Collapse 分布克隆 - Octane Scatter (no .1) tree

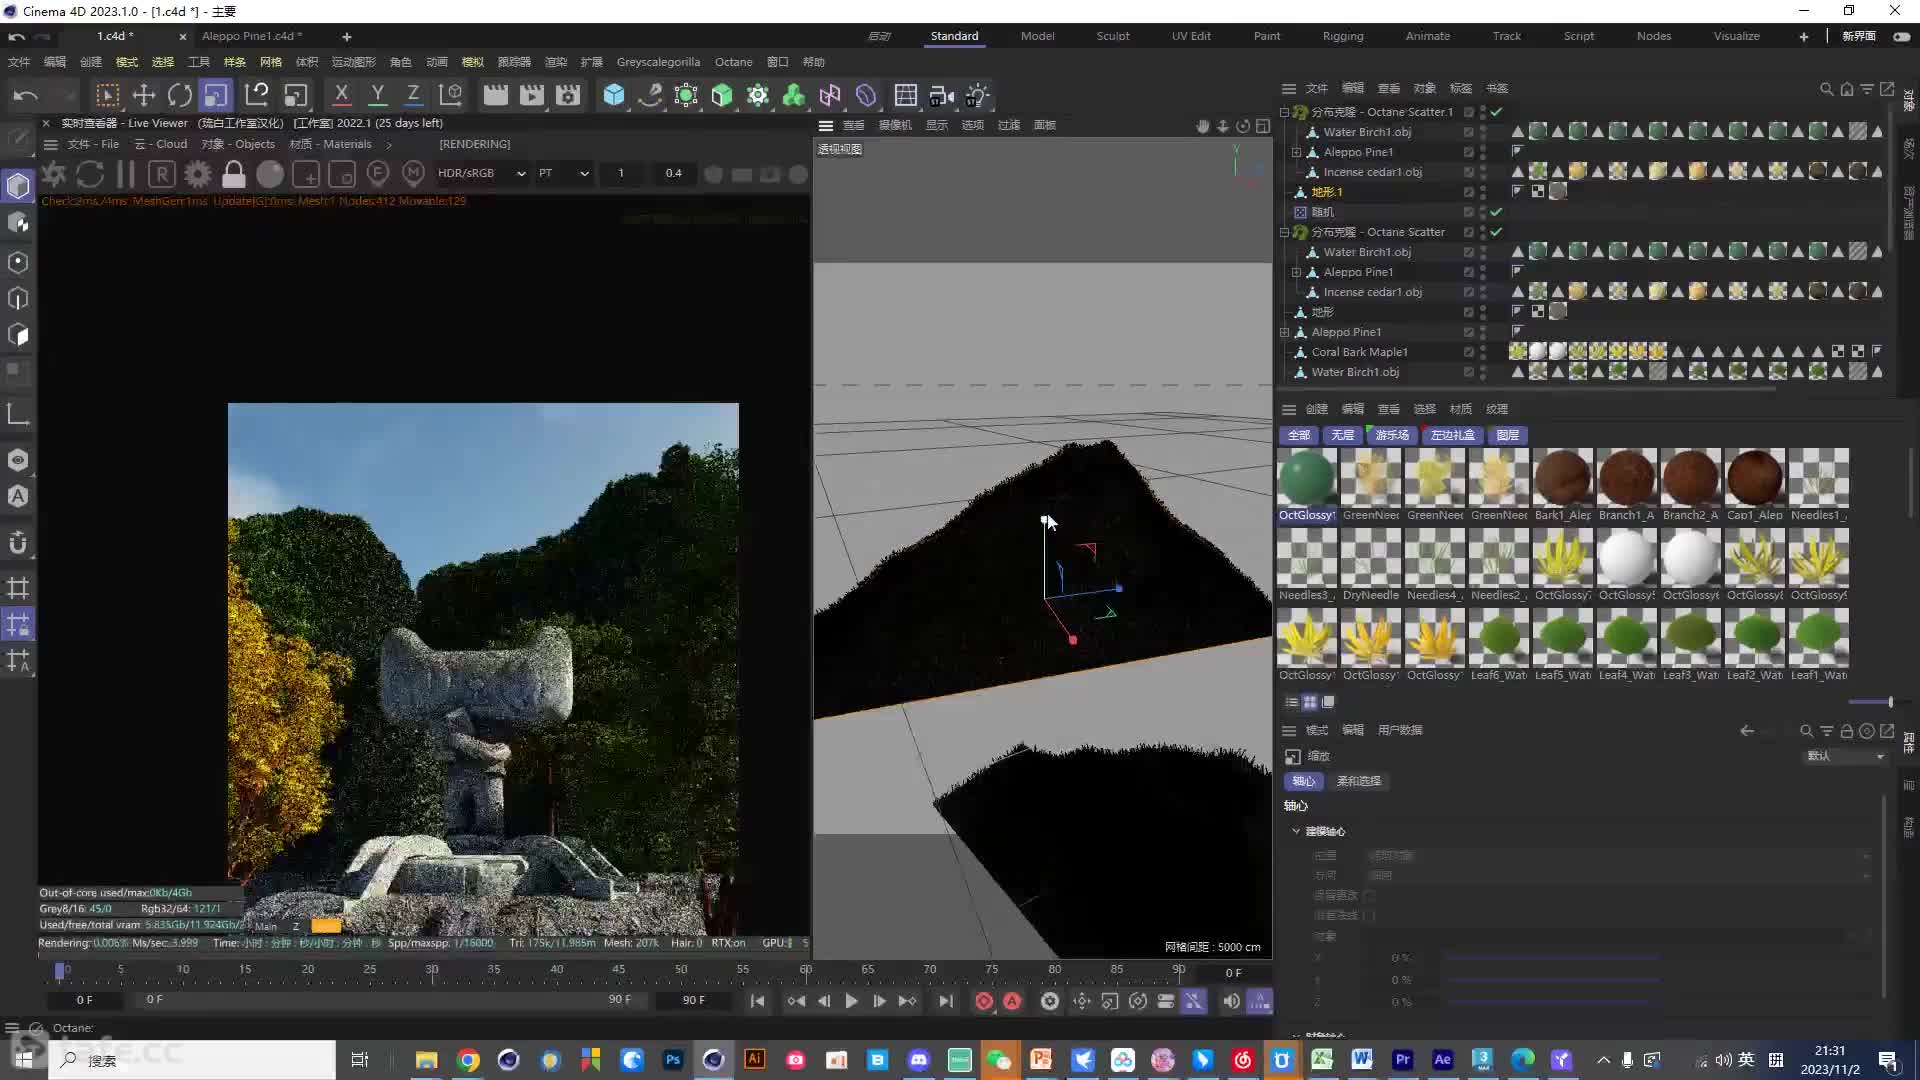1285,232
